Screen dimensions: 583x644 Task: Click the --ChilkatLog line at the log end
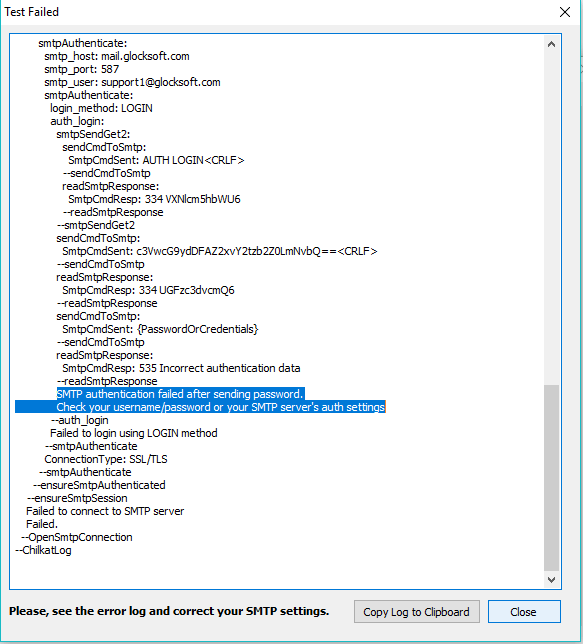(43, 550)
